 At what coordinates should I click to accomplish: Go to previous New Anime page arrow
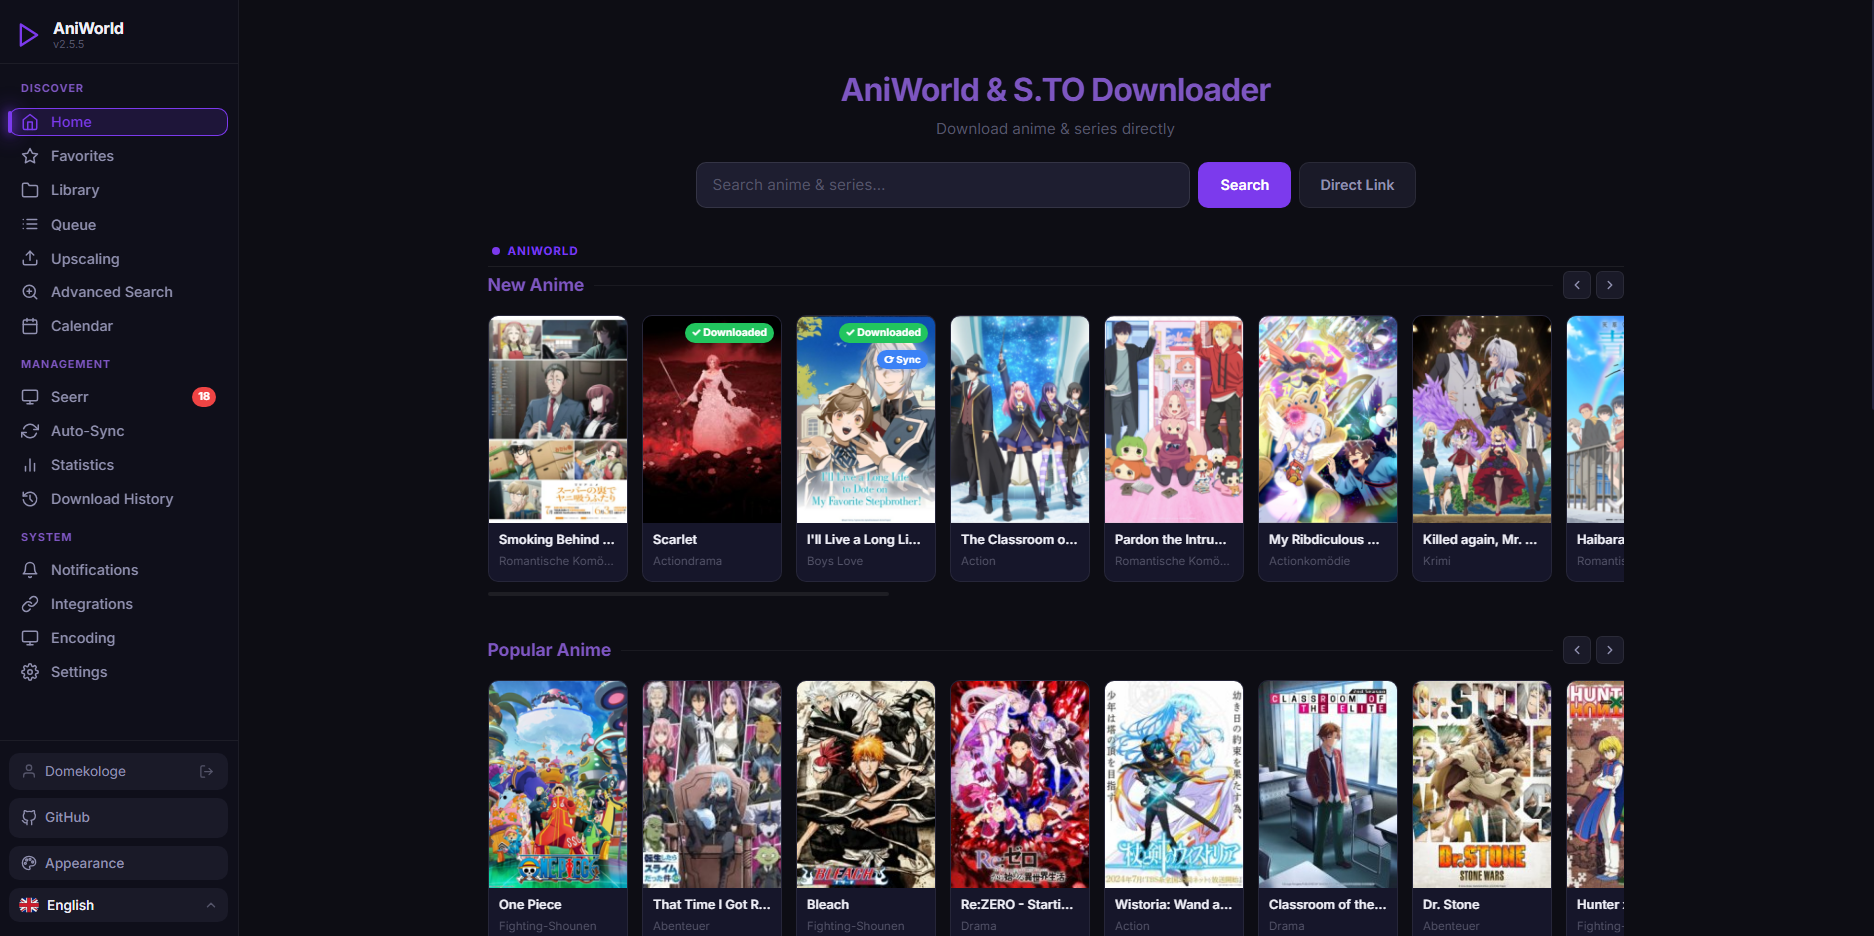pyautogui.click(x=1577, y=285)
